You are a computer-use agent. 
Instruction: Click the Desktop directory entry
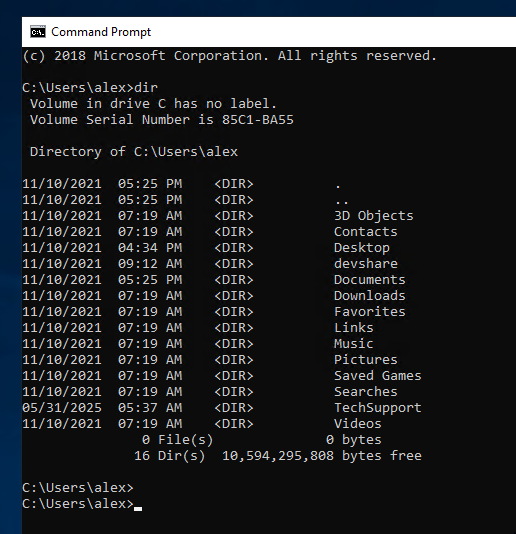click(362, 248)
